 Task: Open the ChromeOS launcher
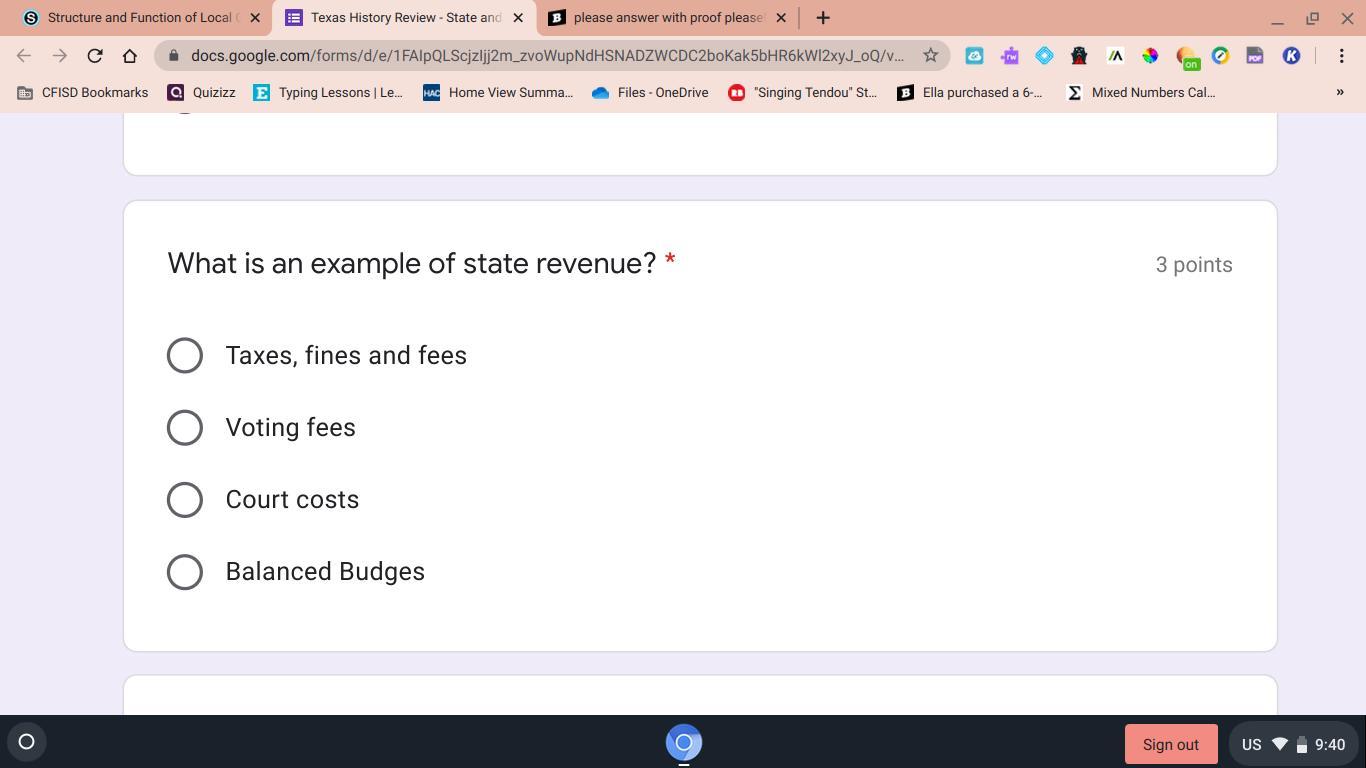(27, 742)
